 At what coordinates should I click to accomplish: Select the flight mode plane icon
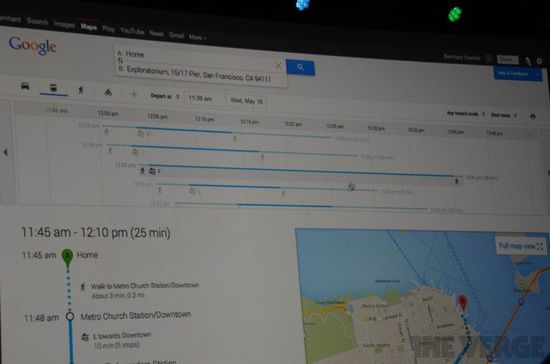134,94
